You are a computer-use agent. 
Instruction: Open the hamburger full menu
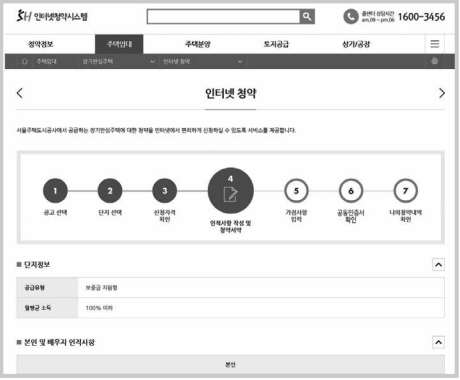[435, 44]
